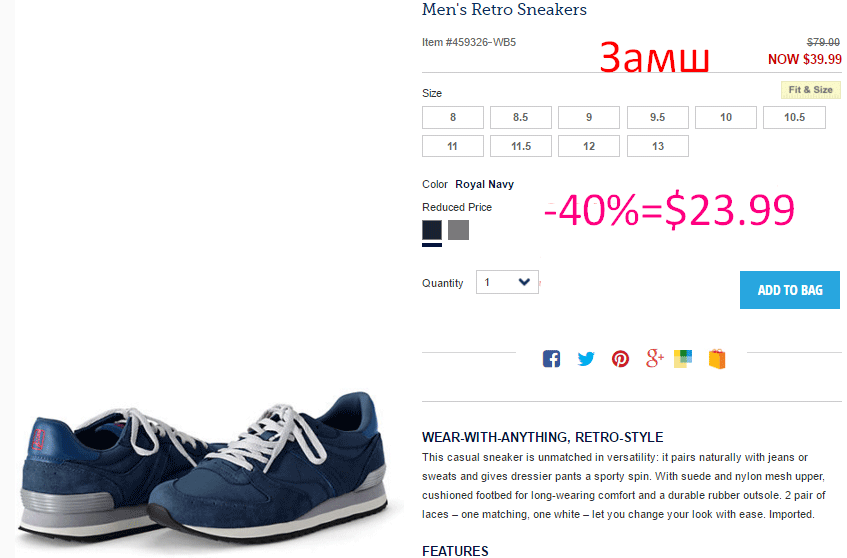The height and width of the screenshot is (558, 847).
Task: Open the Fit & Size guide
Action: [x=810, y=90]
